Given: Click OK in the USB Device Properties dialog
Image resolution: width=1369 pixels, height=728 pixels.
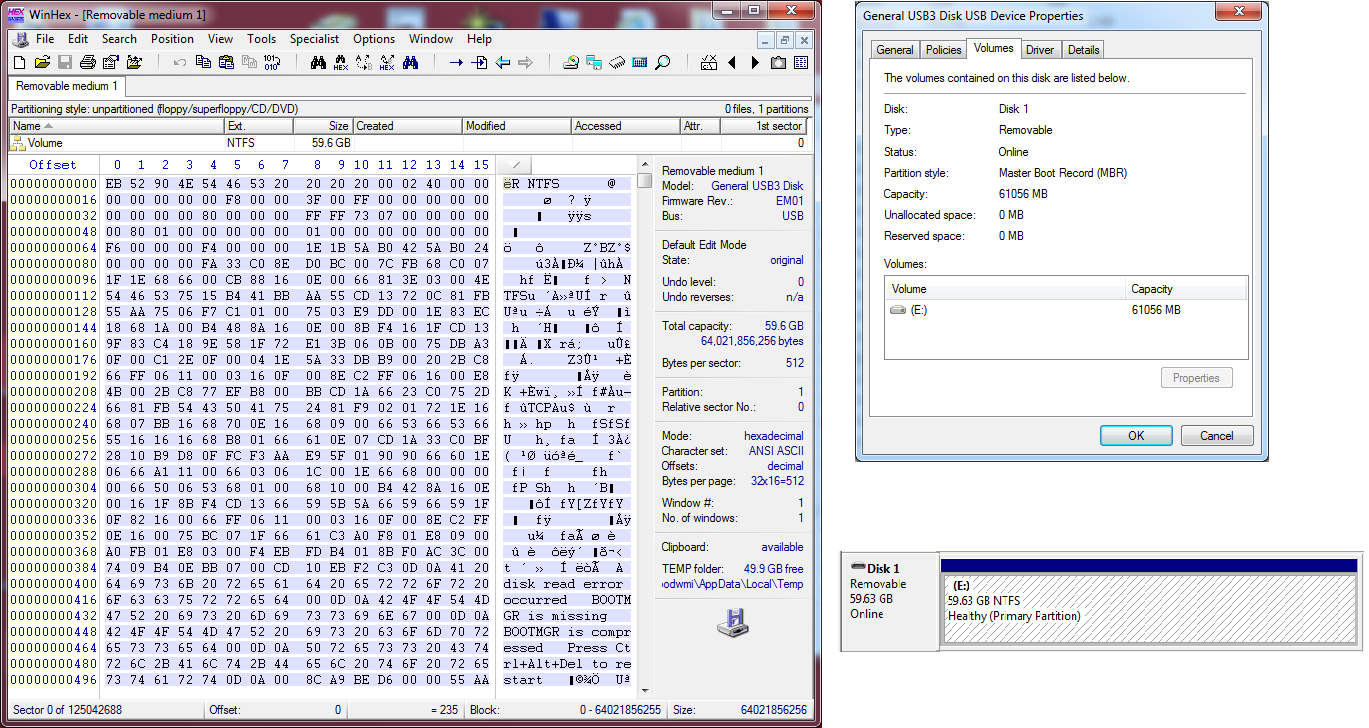Looking at the screenshot, I should [1136, 436].
